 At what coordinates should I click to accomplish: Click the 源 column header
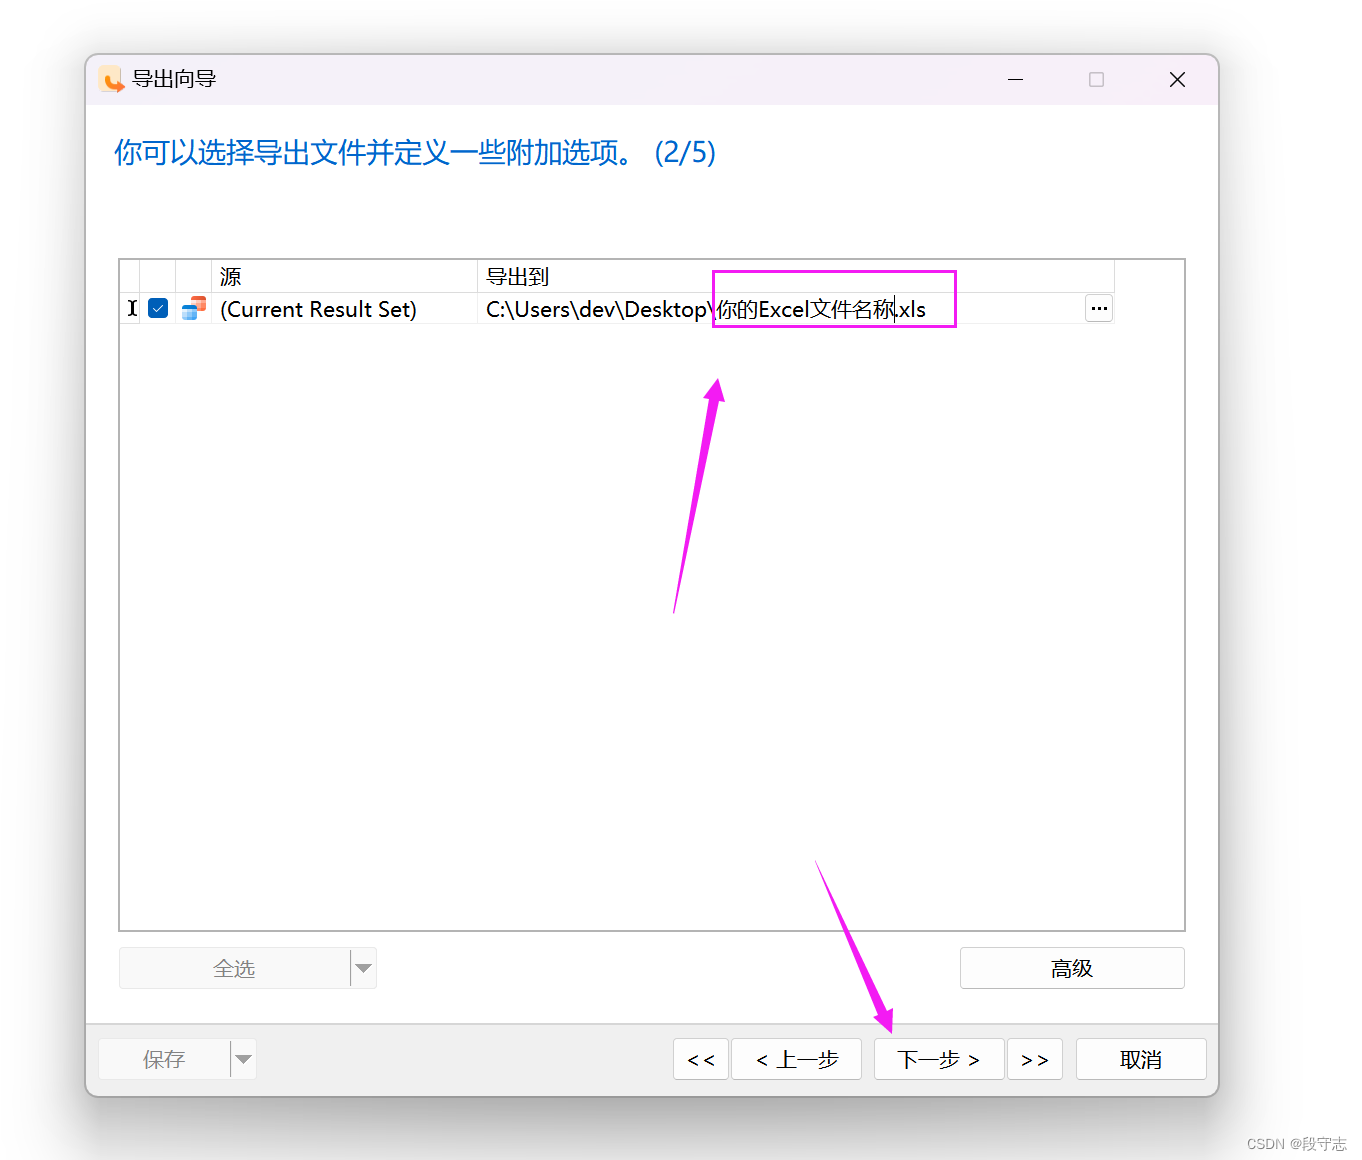344,276
